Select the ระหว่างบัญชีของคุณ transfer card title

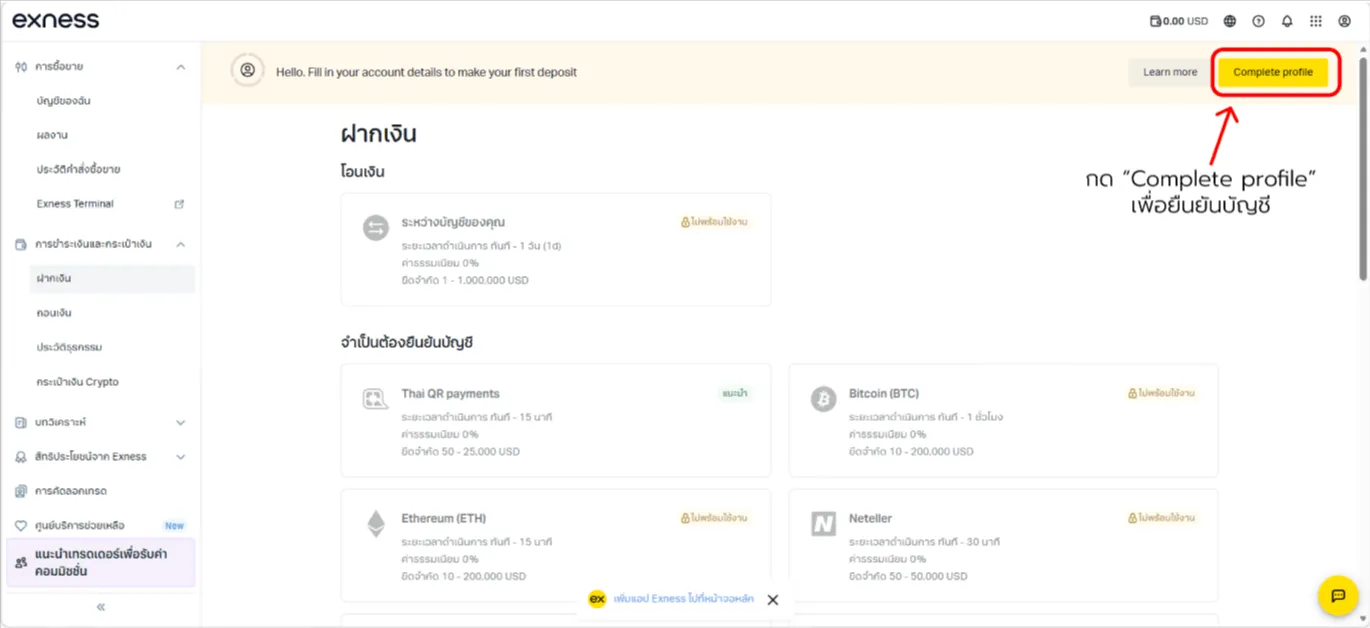click(x=453, y=222)
